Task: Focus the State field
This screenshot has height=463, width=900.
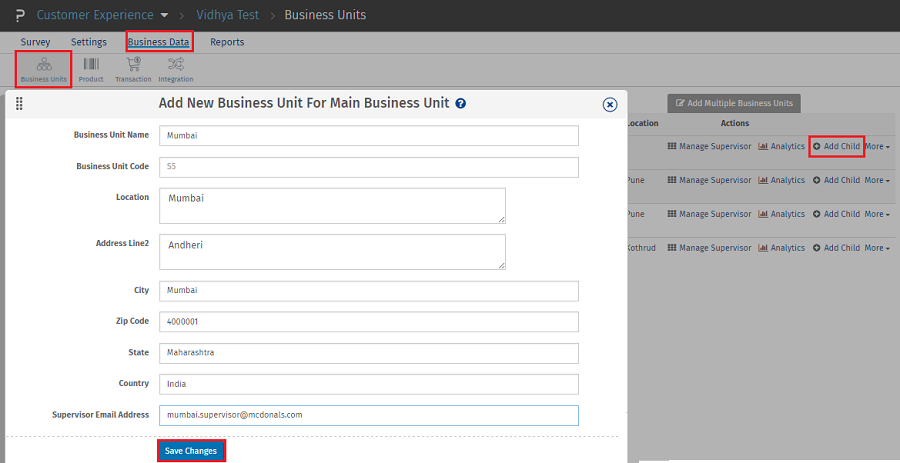Action: click(369, 353)
